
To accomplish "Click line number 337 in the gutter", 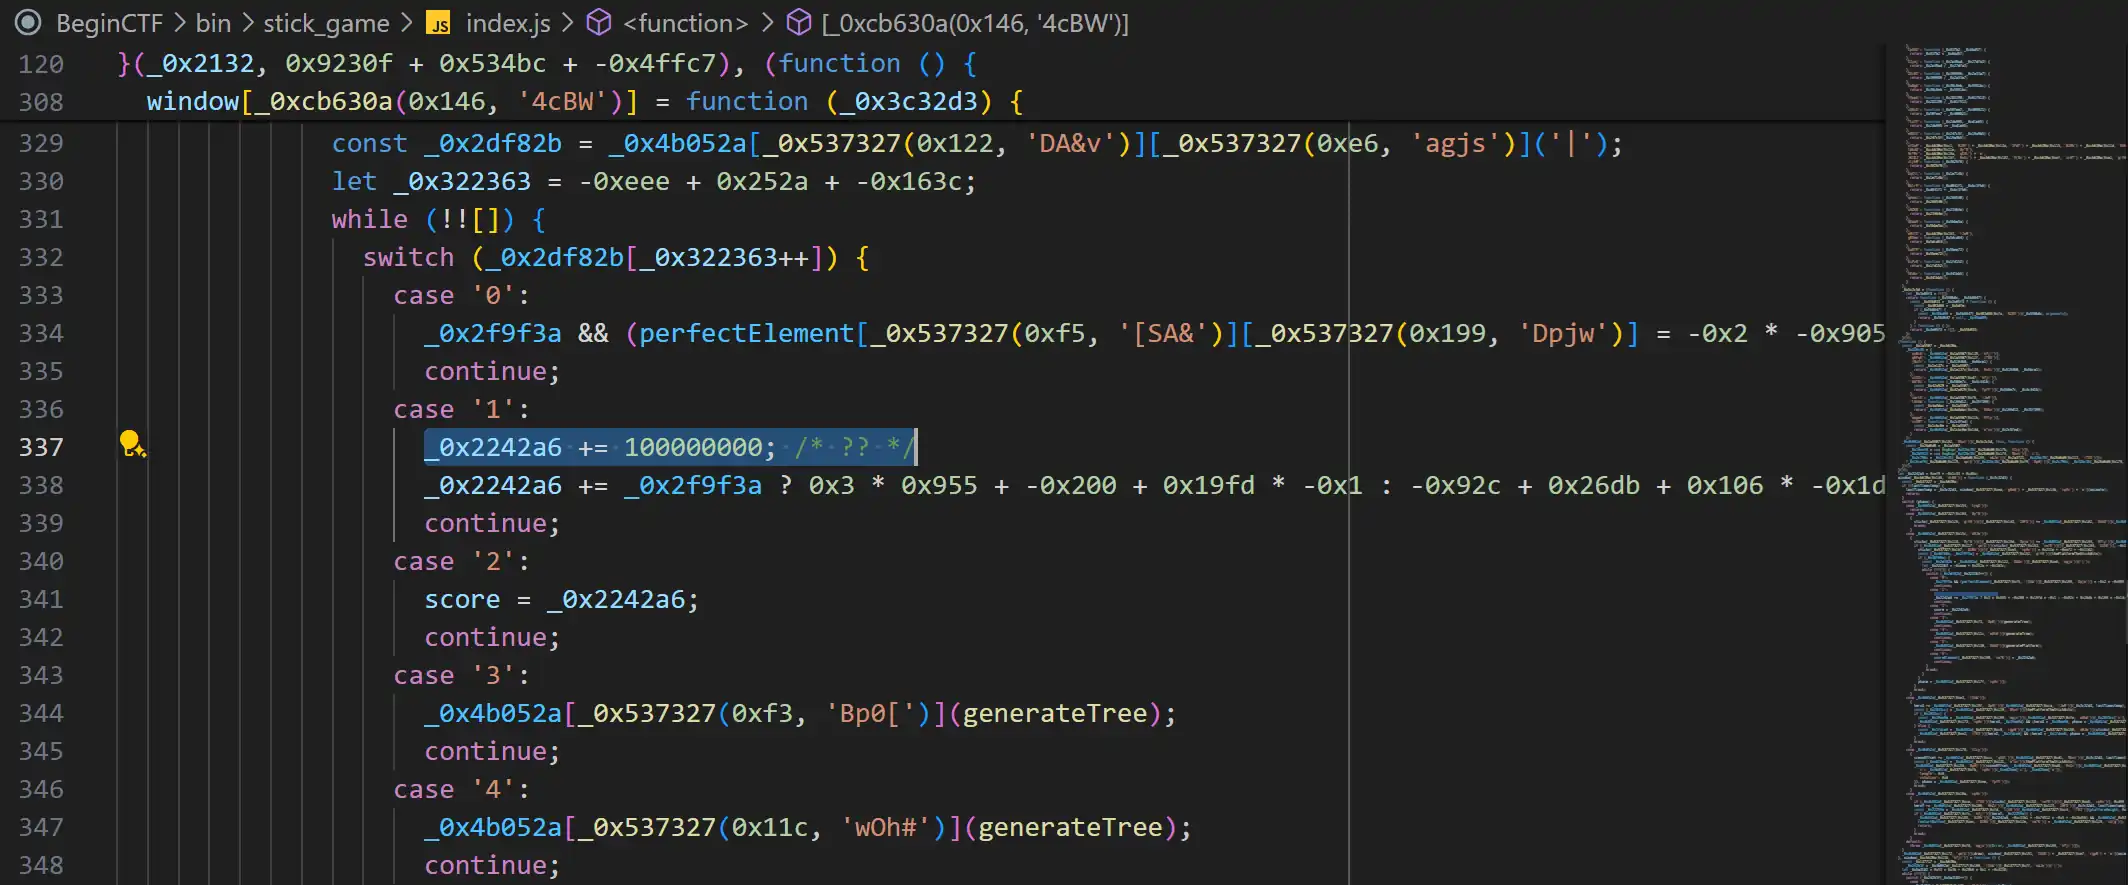I will coord(40,447).
